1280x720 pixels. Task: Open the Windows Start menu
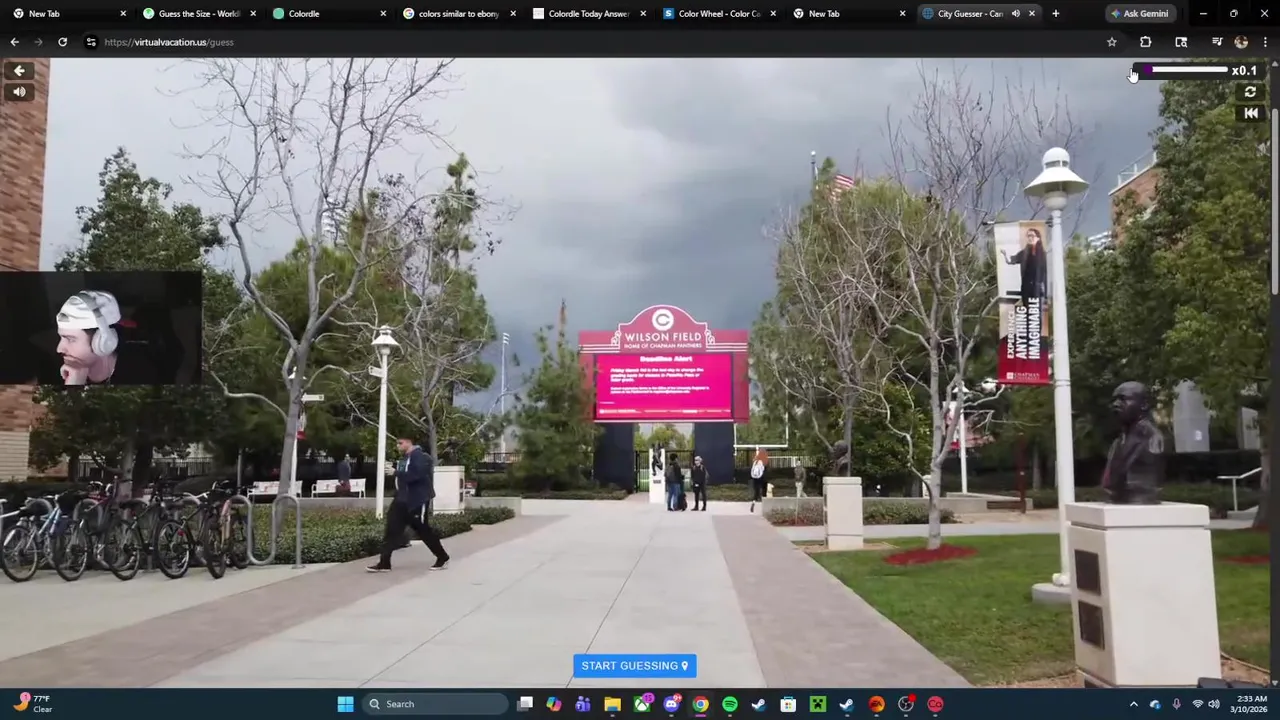(345, 704)
